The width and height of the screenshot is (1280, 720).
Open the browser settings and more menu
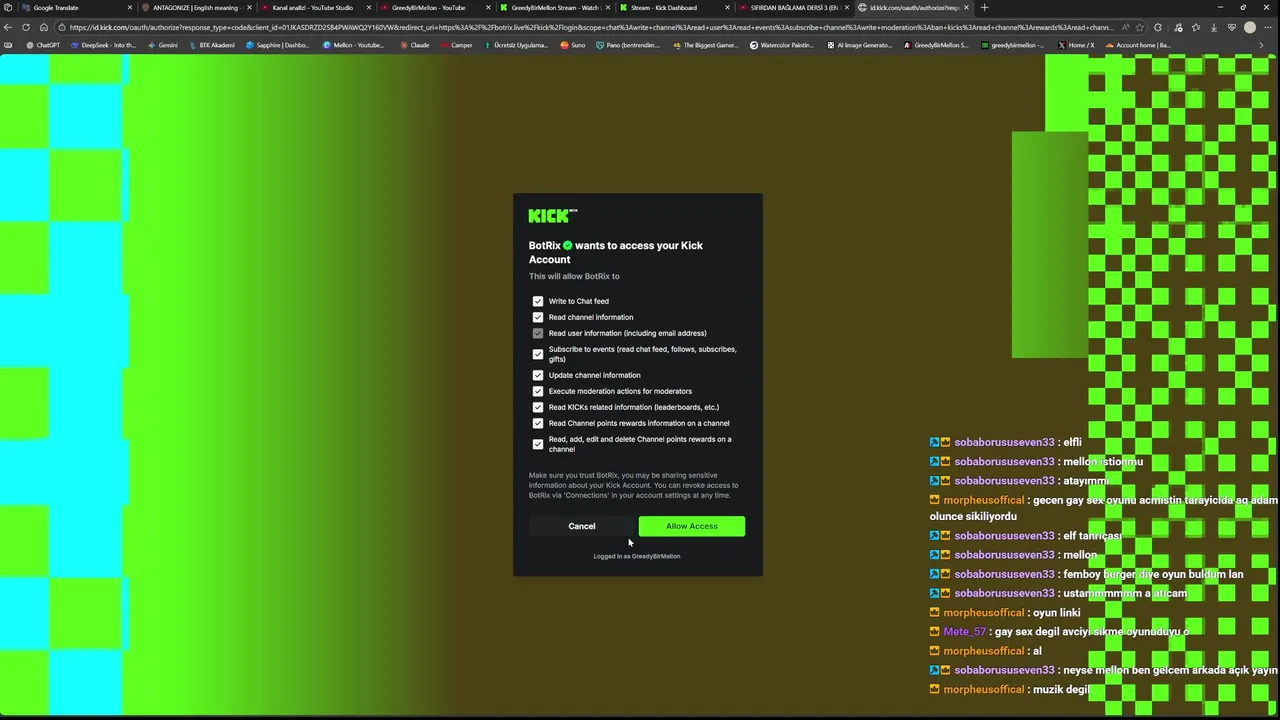tap(1270, 27)
